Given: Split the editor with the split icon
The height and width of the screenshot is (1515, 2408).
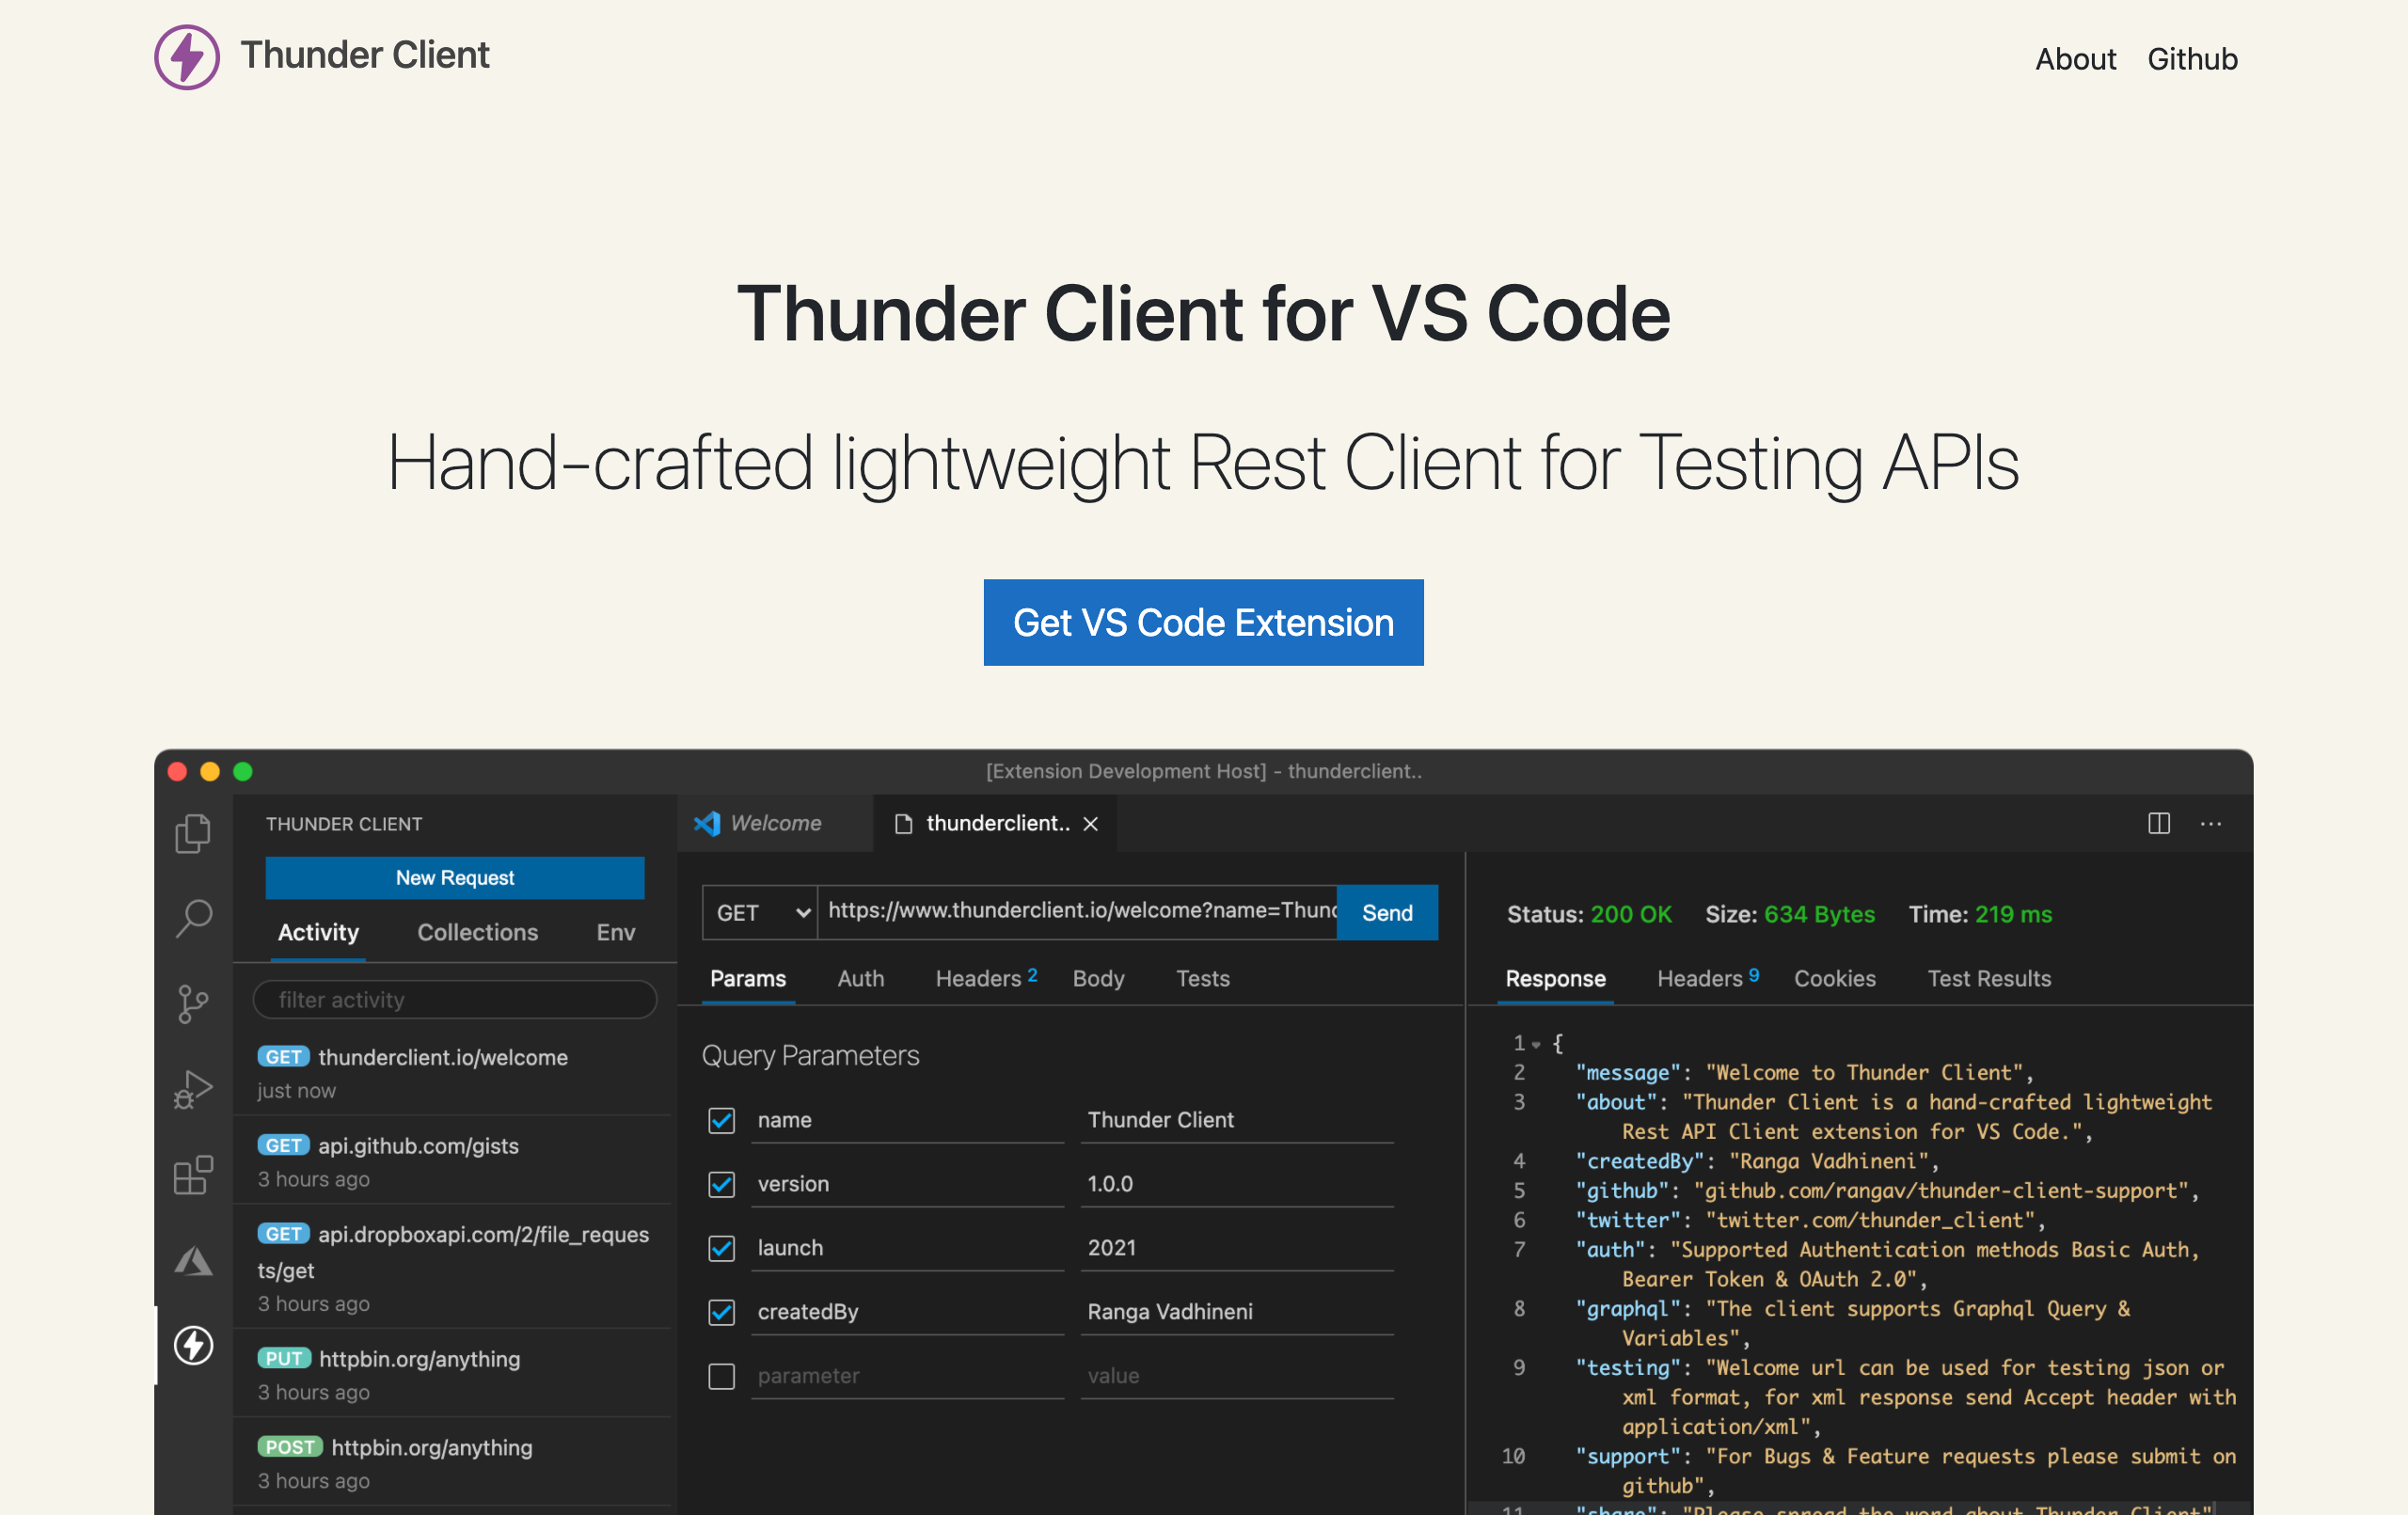Looking at the screenshot, I should pyautogui.click(x=2157, y=823).
